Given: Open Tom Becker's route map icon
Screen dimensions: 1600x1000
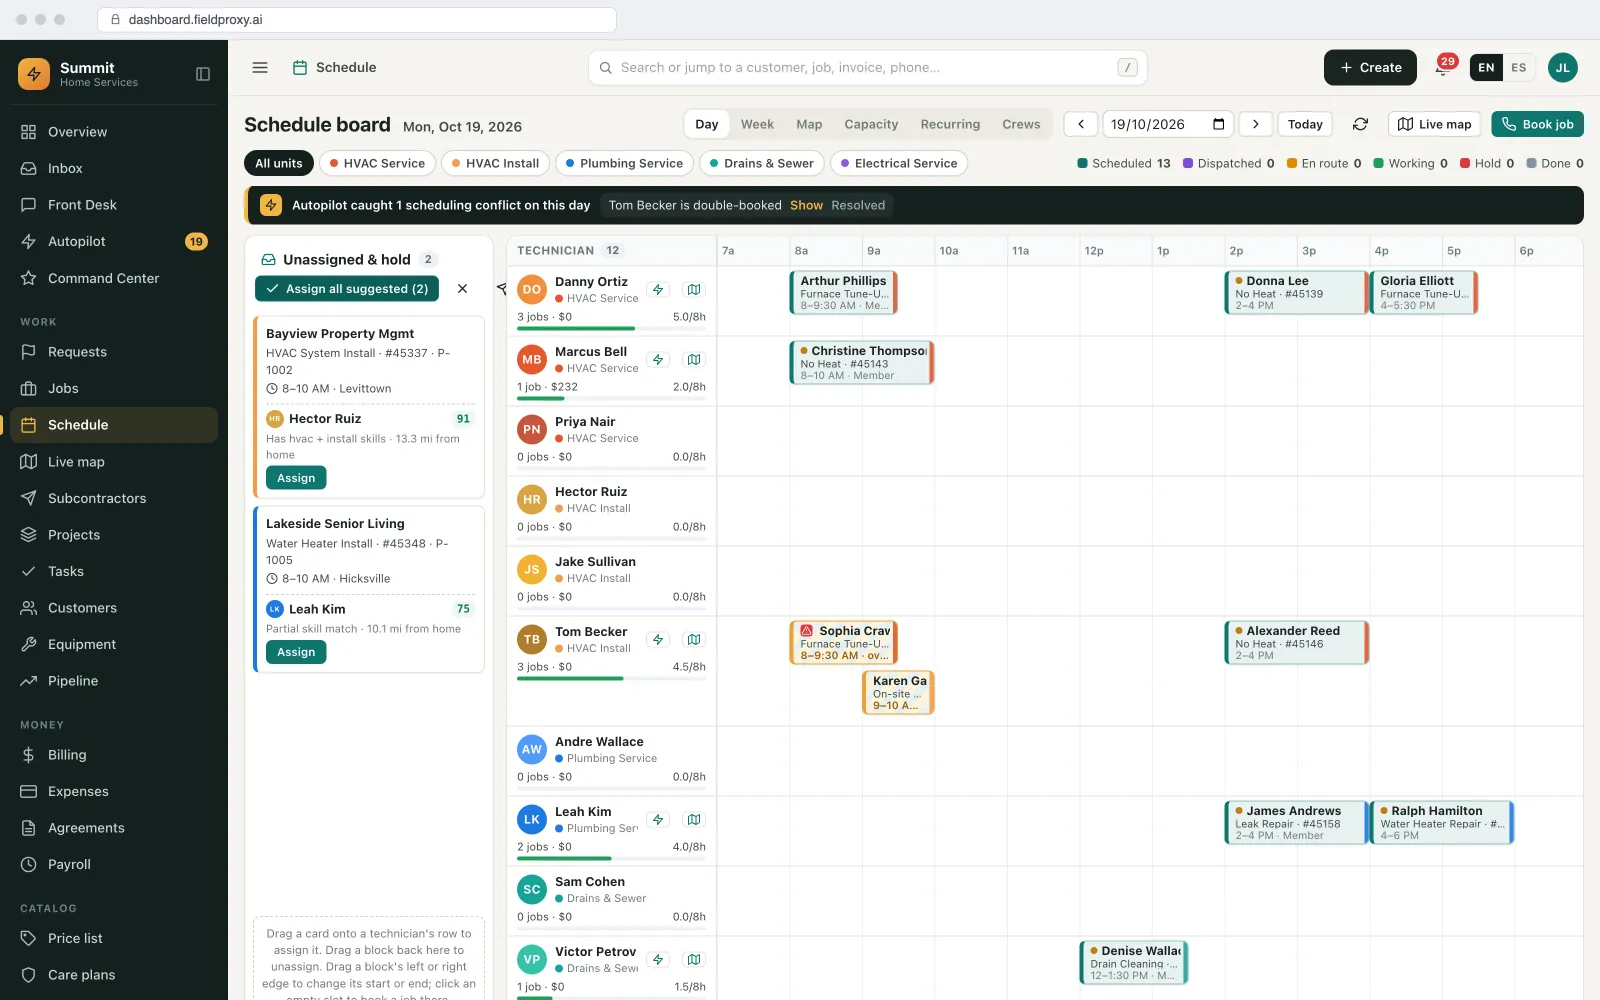Looking at the screenshot, I should point(694,640).
